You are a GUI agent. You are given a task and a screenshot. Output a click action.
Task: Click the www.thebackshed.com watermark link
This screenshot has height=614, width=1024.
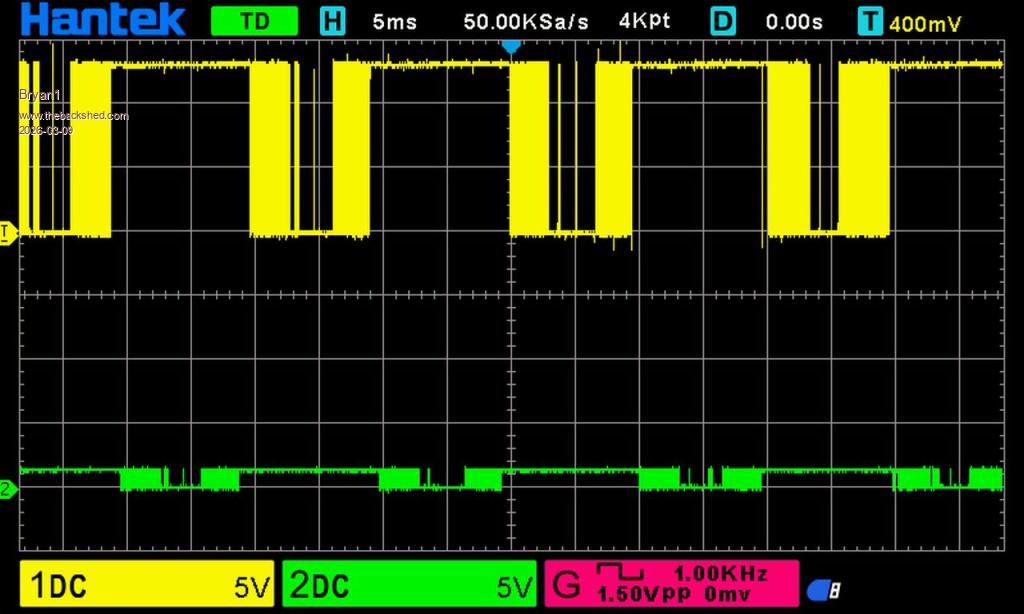click(x=74, y=116)
